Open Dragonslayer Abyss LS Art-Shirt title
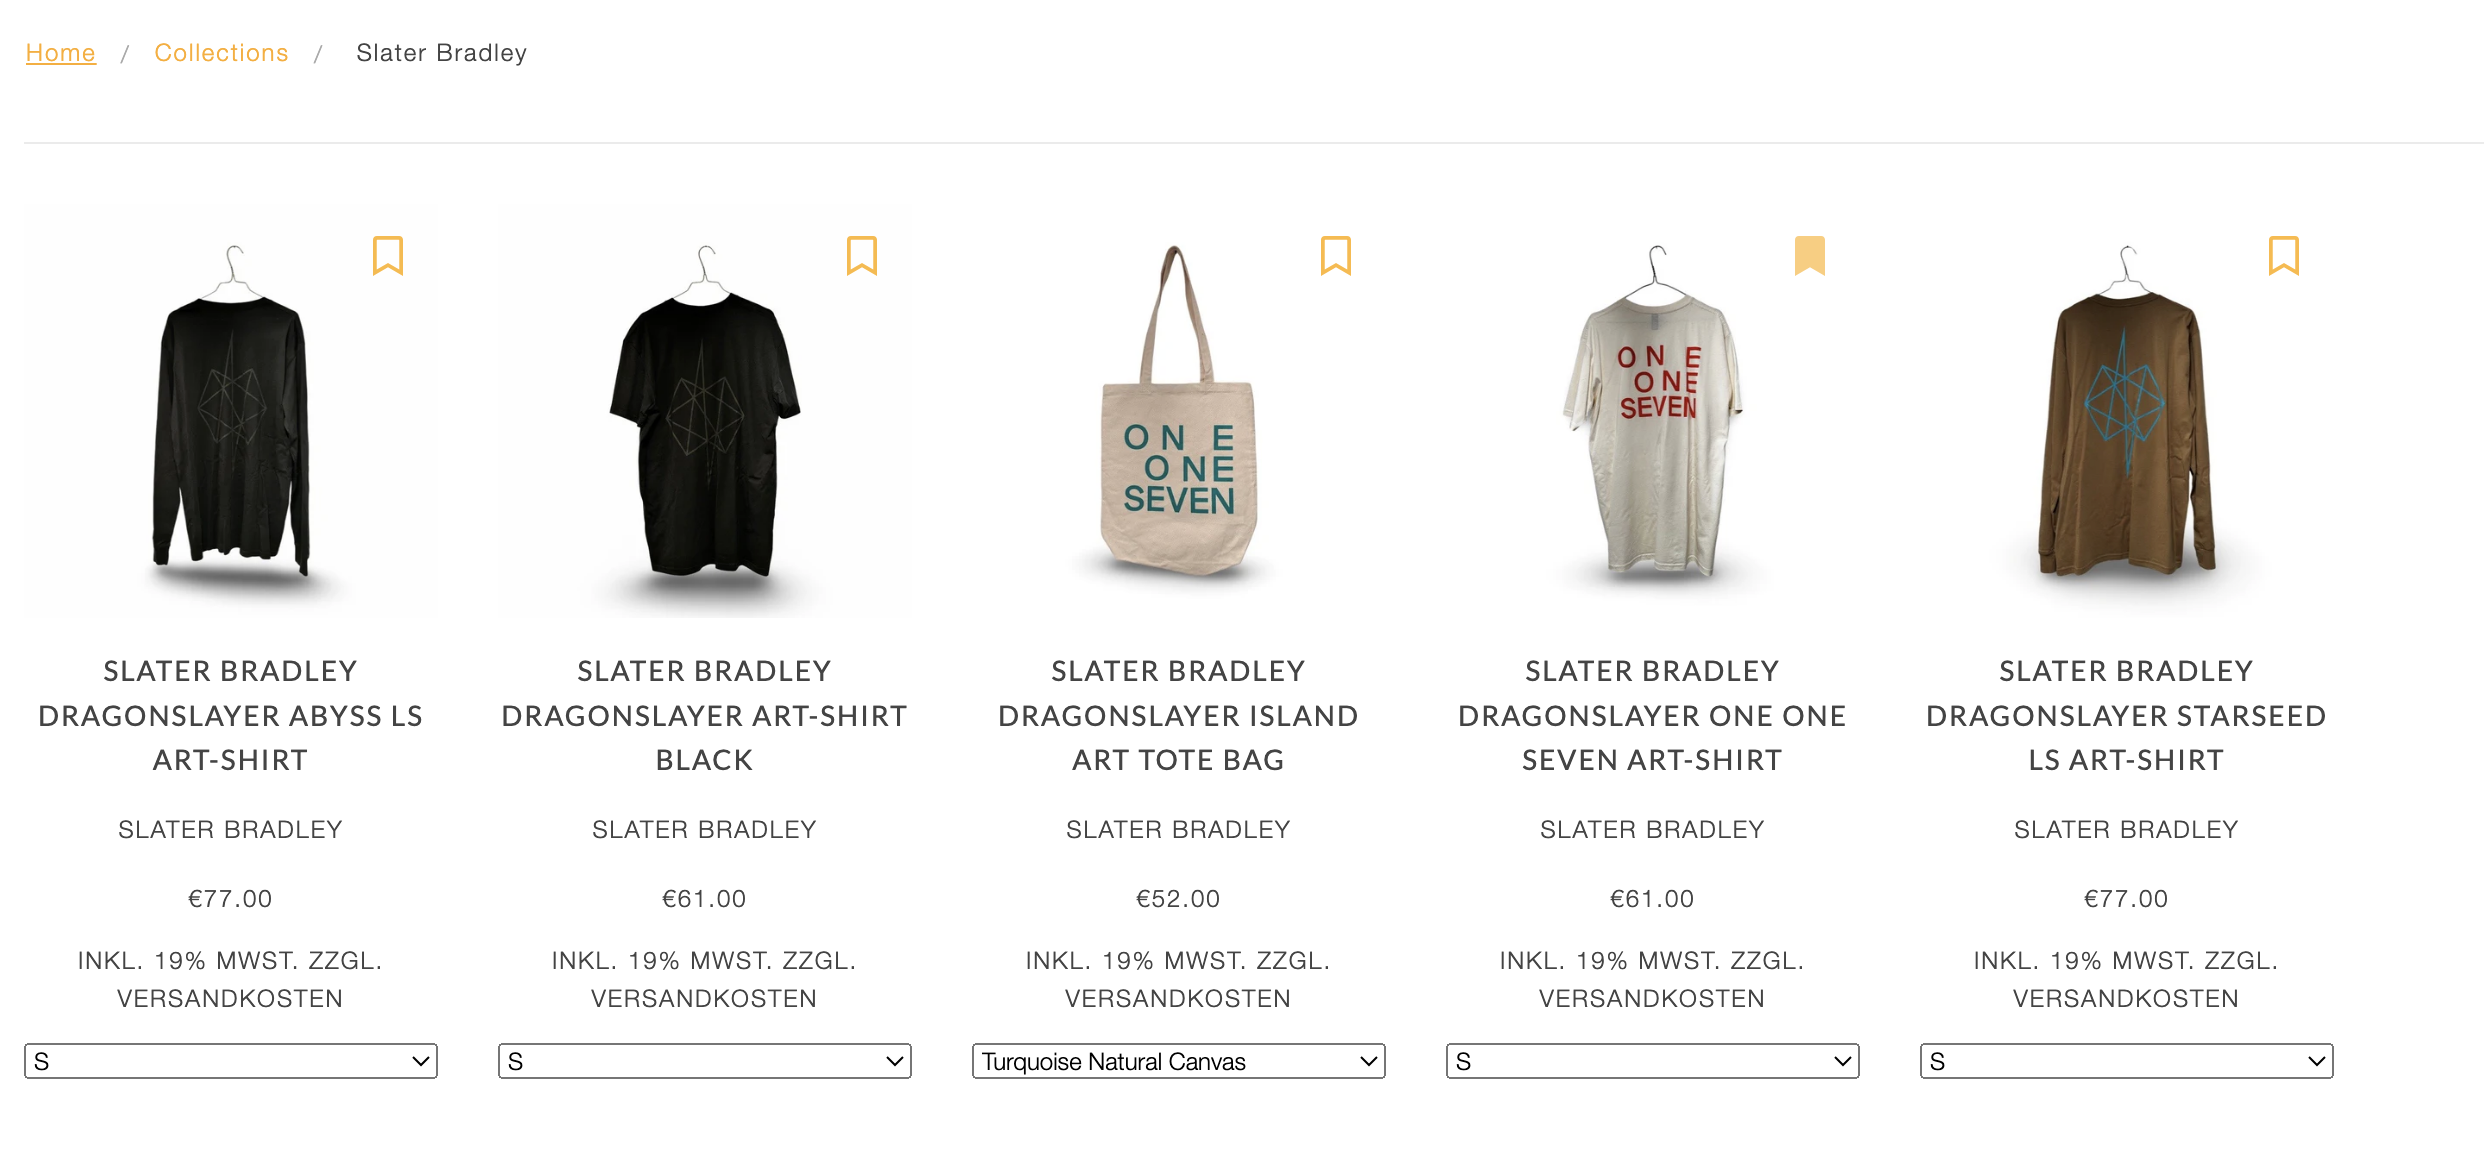Image resolution: width=2484 pixels, height=1158 pixels. pyautogui.click(x=231, y=715)
